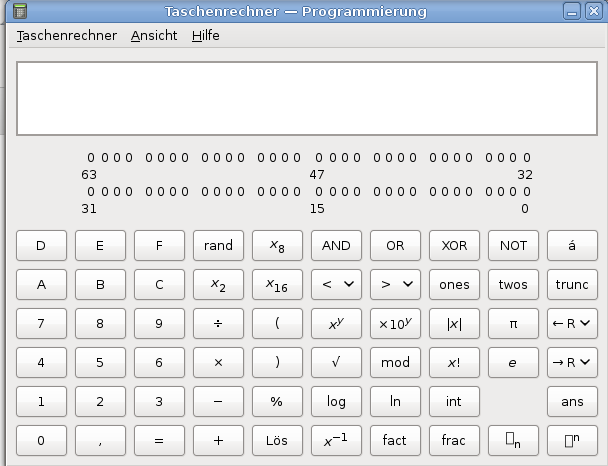Image resolution: width=608 pixels, height=466 pixels.
Task: Click the log button
Action: click(x=336, y=401)
